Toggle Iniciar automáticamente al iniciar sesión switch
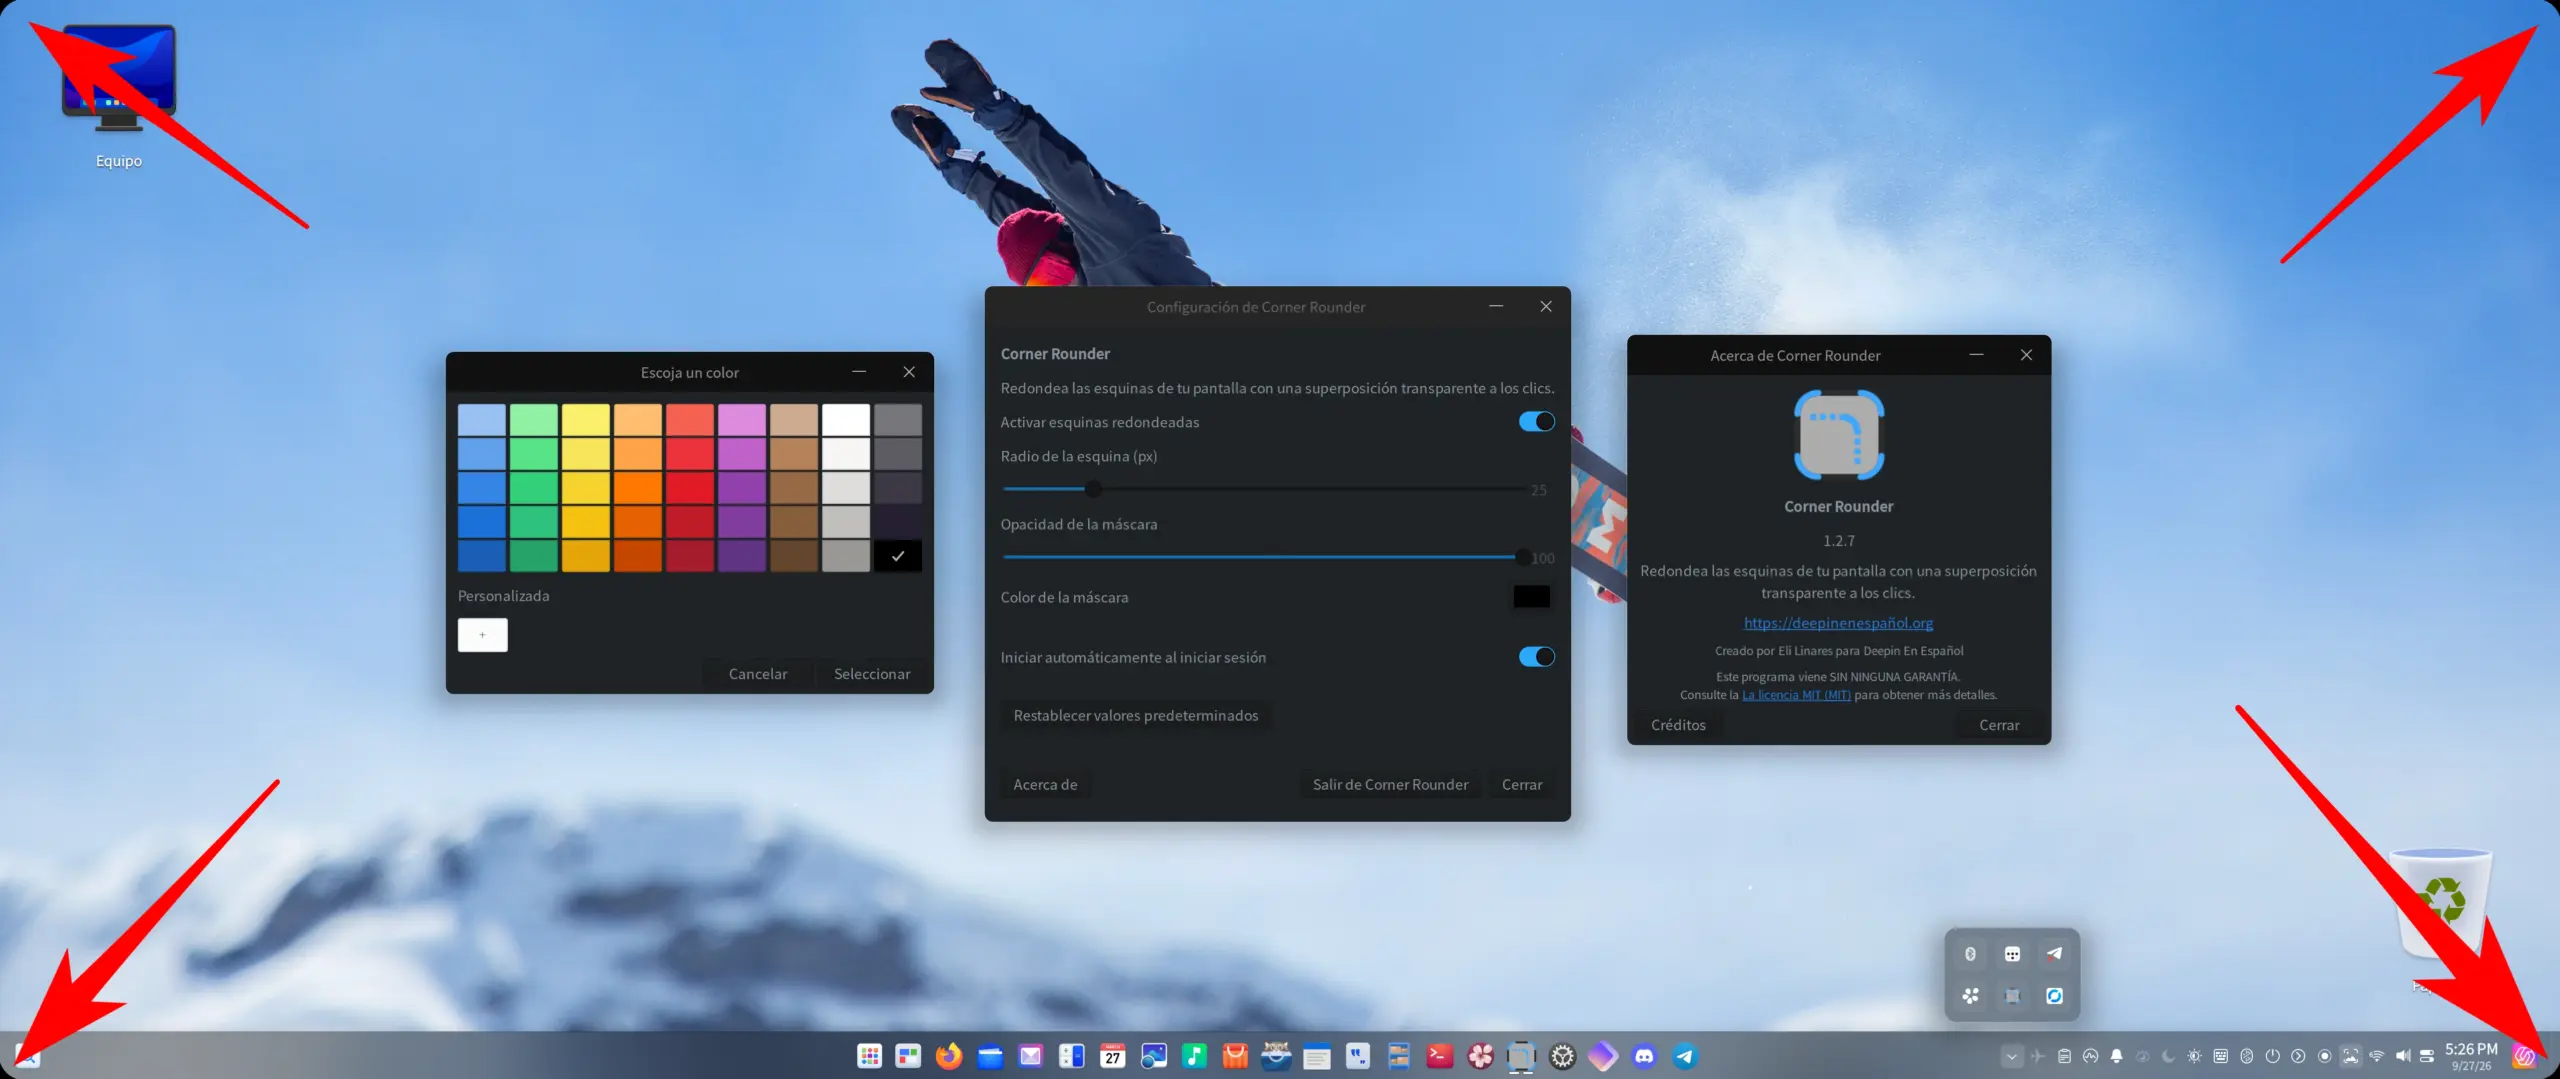2560x1079 pixels. point(1536,657)
